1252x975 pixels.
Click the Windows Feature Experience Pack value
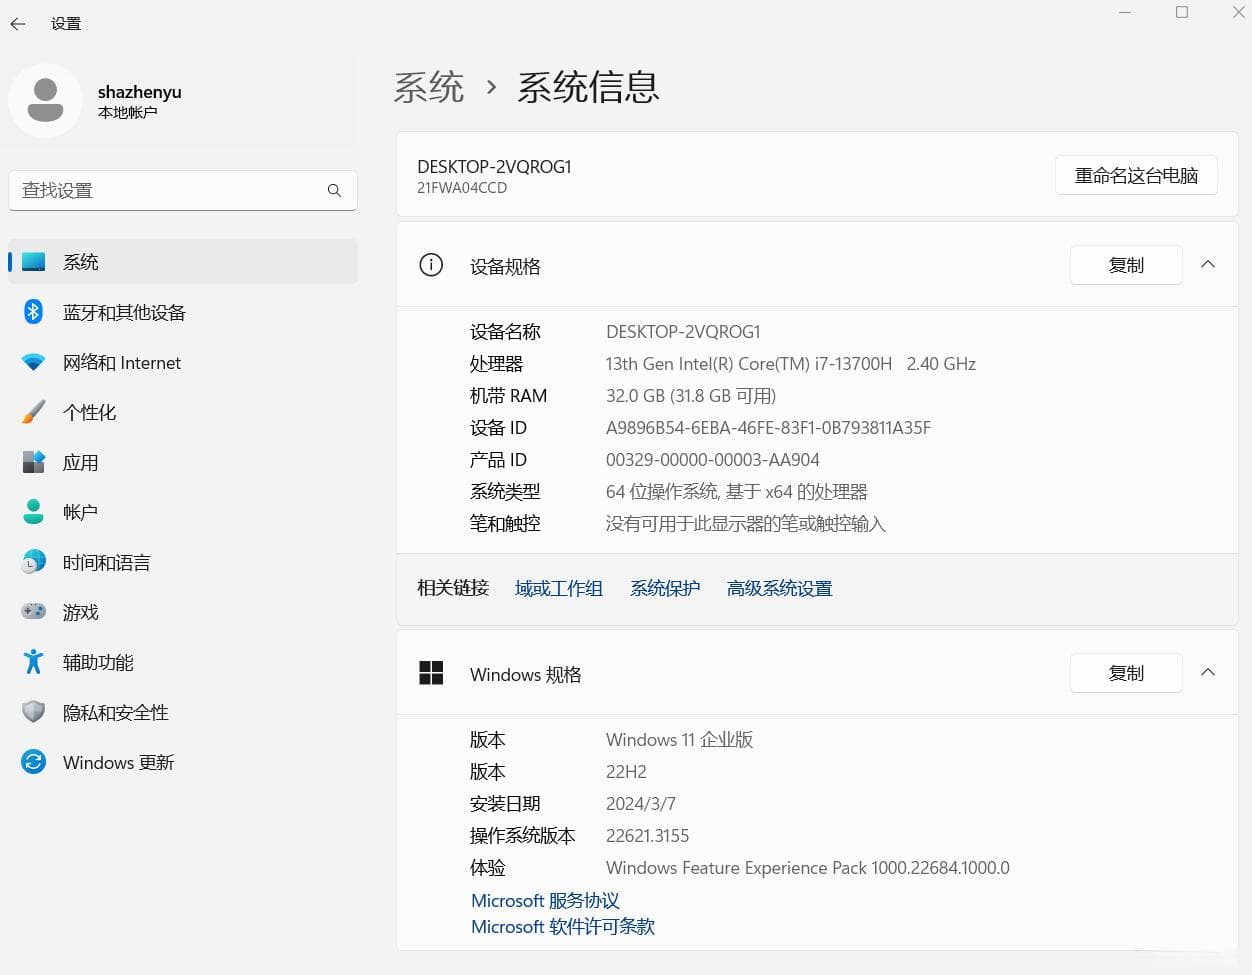coord(808,868)
